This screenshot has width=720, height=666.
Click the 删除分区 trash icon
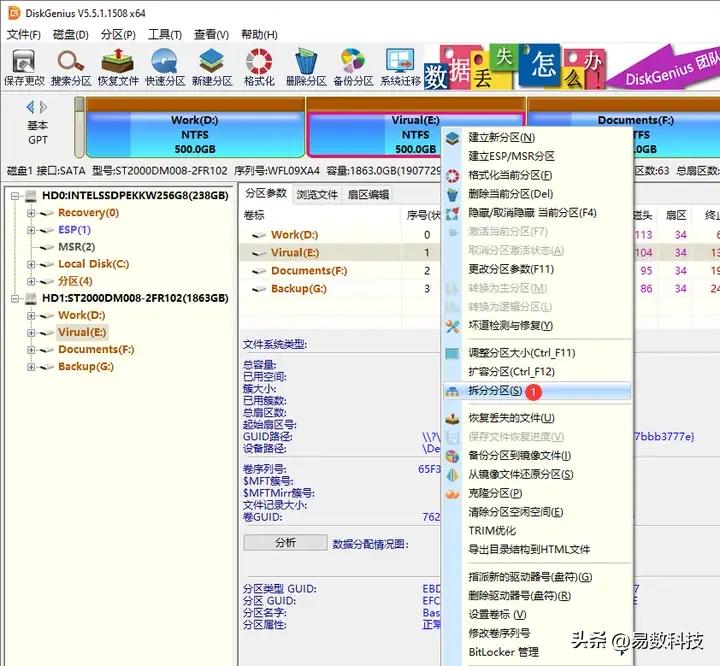click(x=305, y=61)
